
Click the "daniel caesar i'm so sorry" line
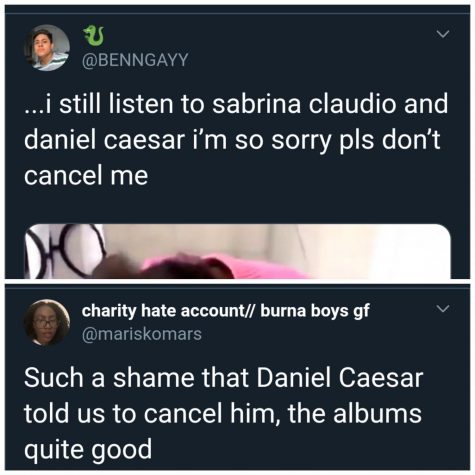click(232, 139)
